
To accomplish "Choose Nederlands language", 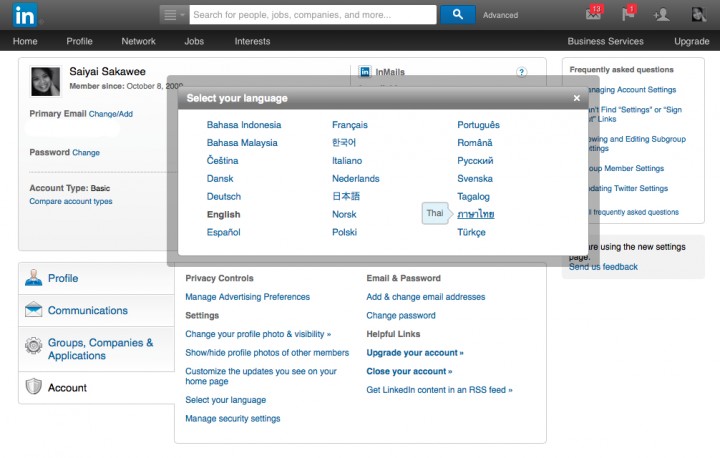I will pos(355,179).
